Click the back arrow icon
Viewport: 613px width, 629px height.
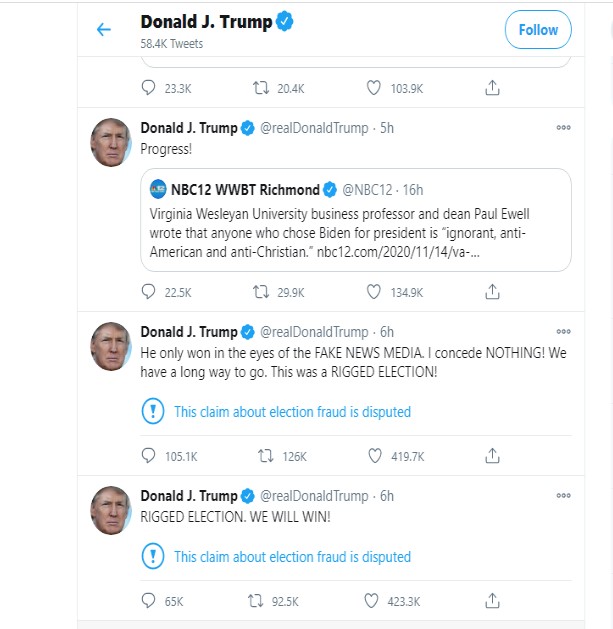coord(104,30)
